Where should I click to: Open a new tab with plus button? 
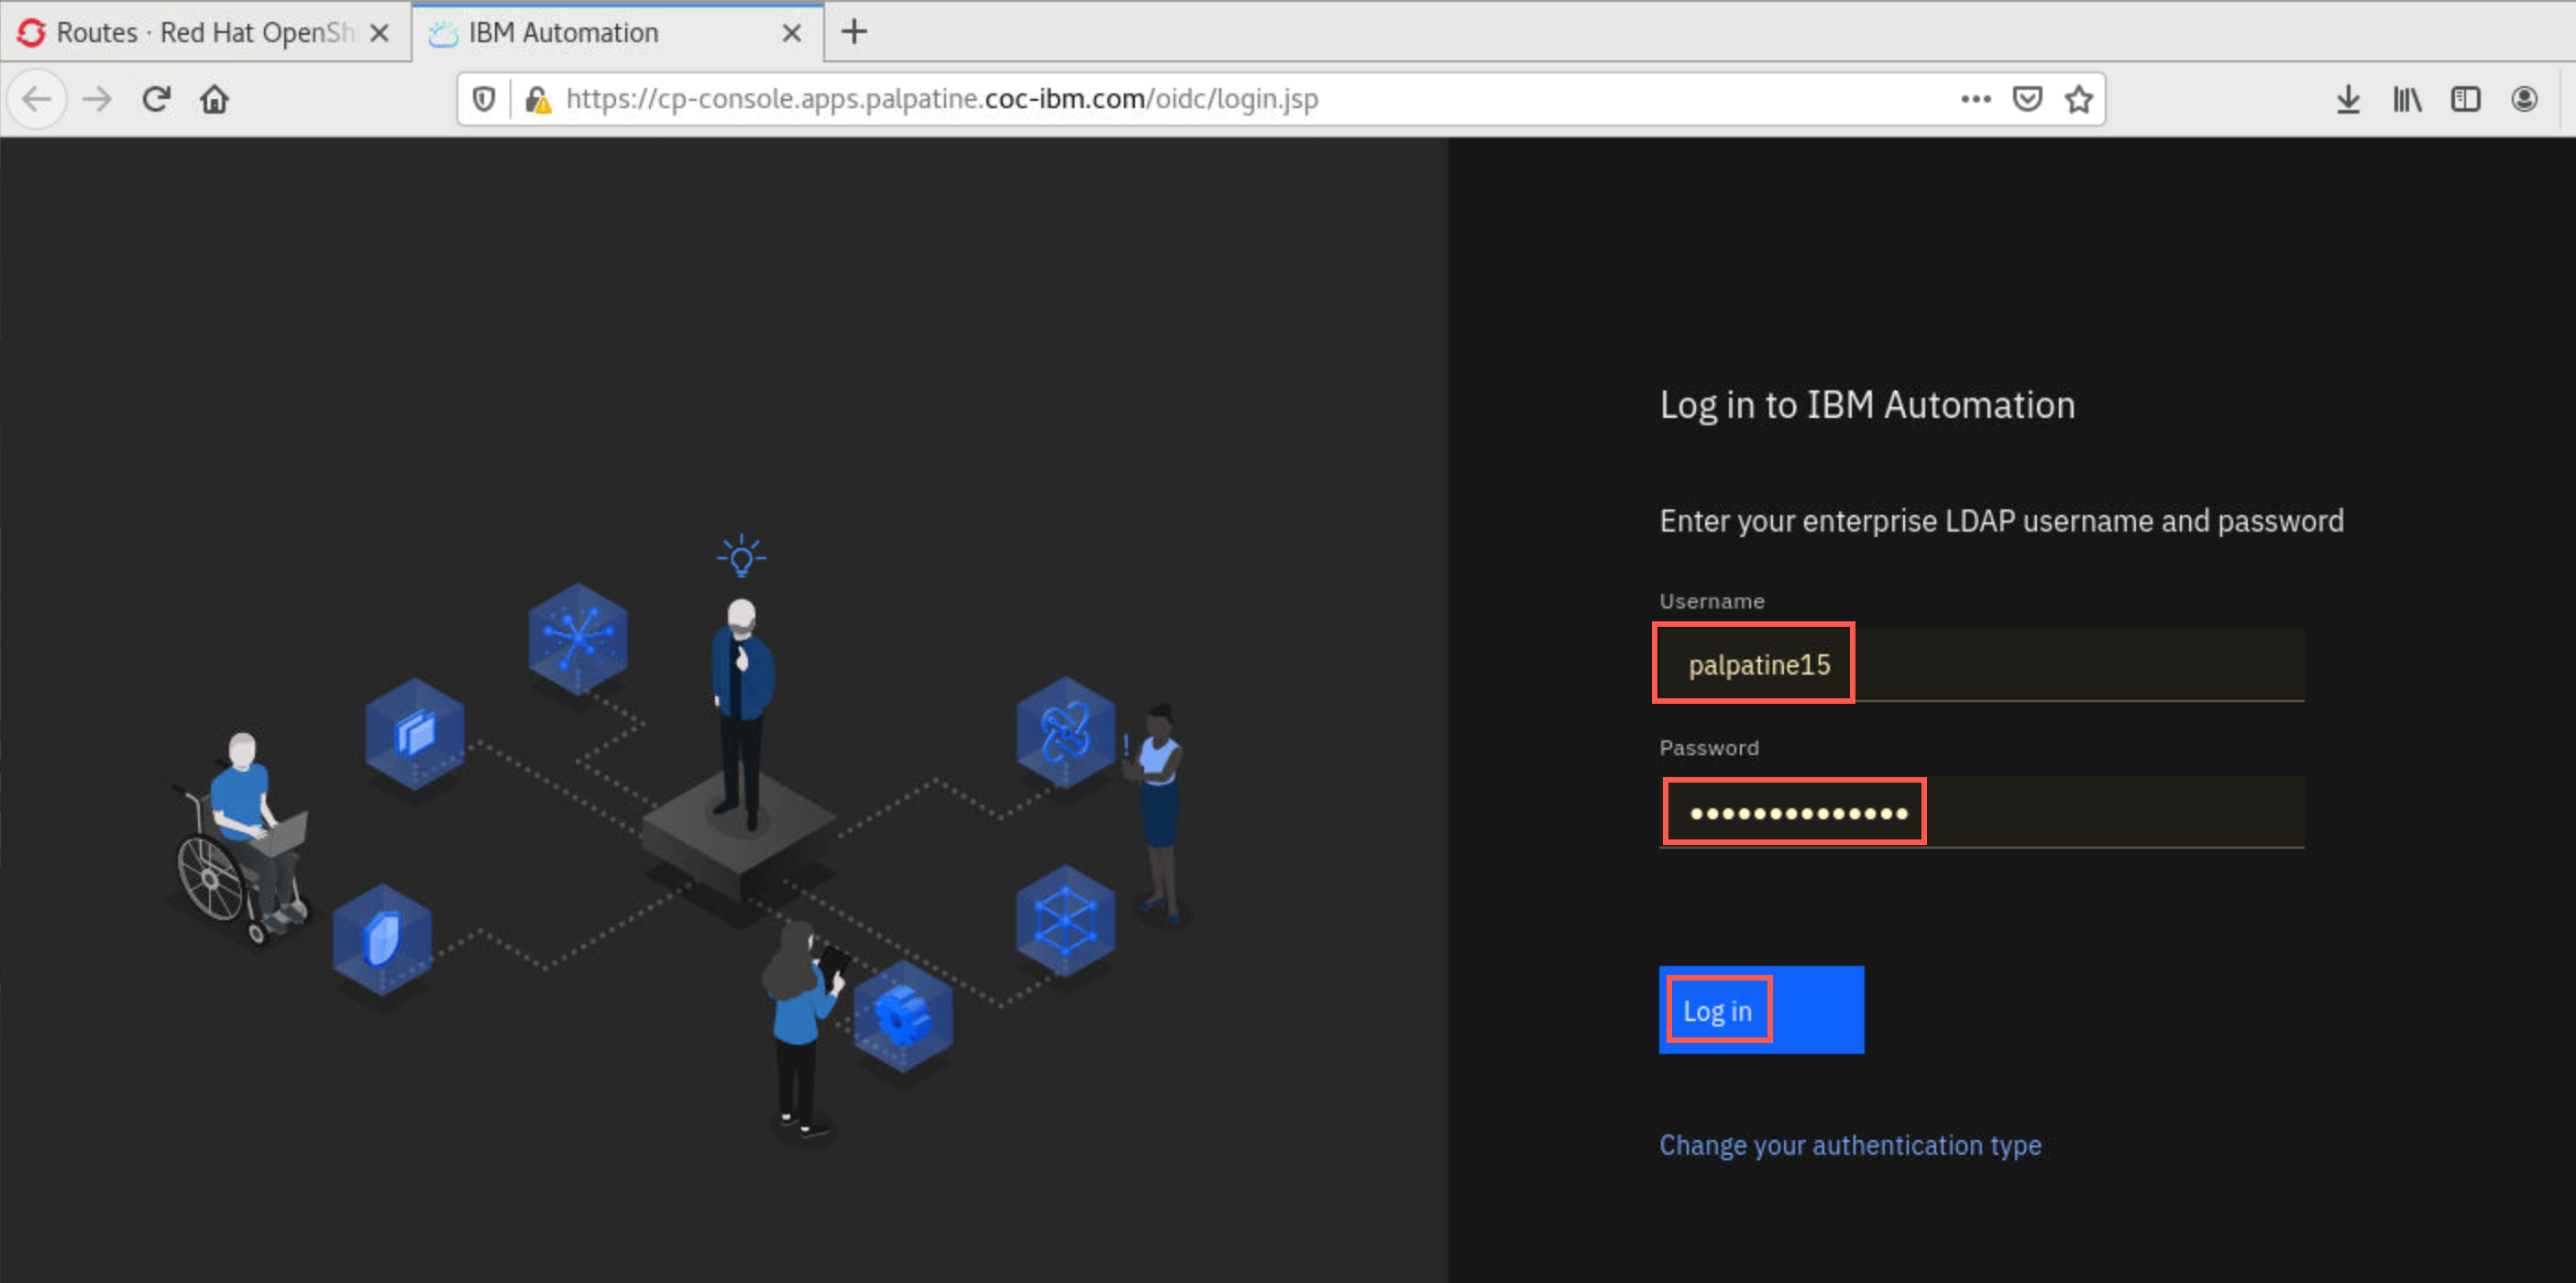854,32
